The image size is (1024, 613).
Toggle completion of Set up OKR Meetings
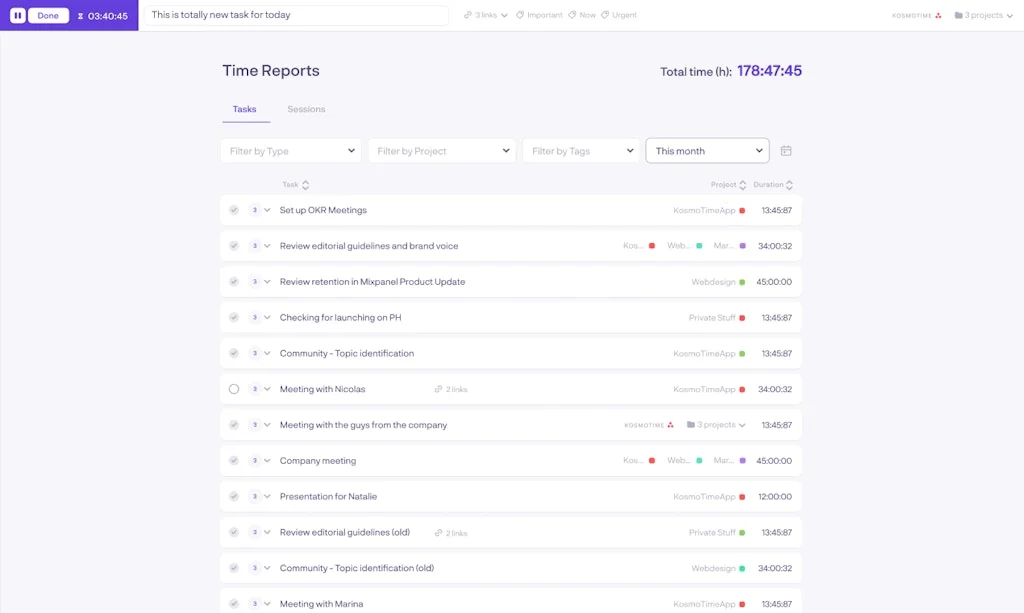point(234,210)
